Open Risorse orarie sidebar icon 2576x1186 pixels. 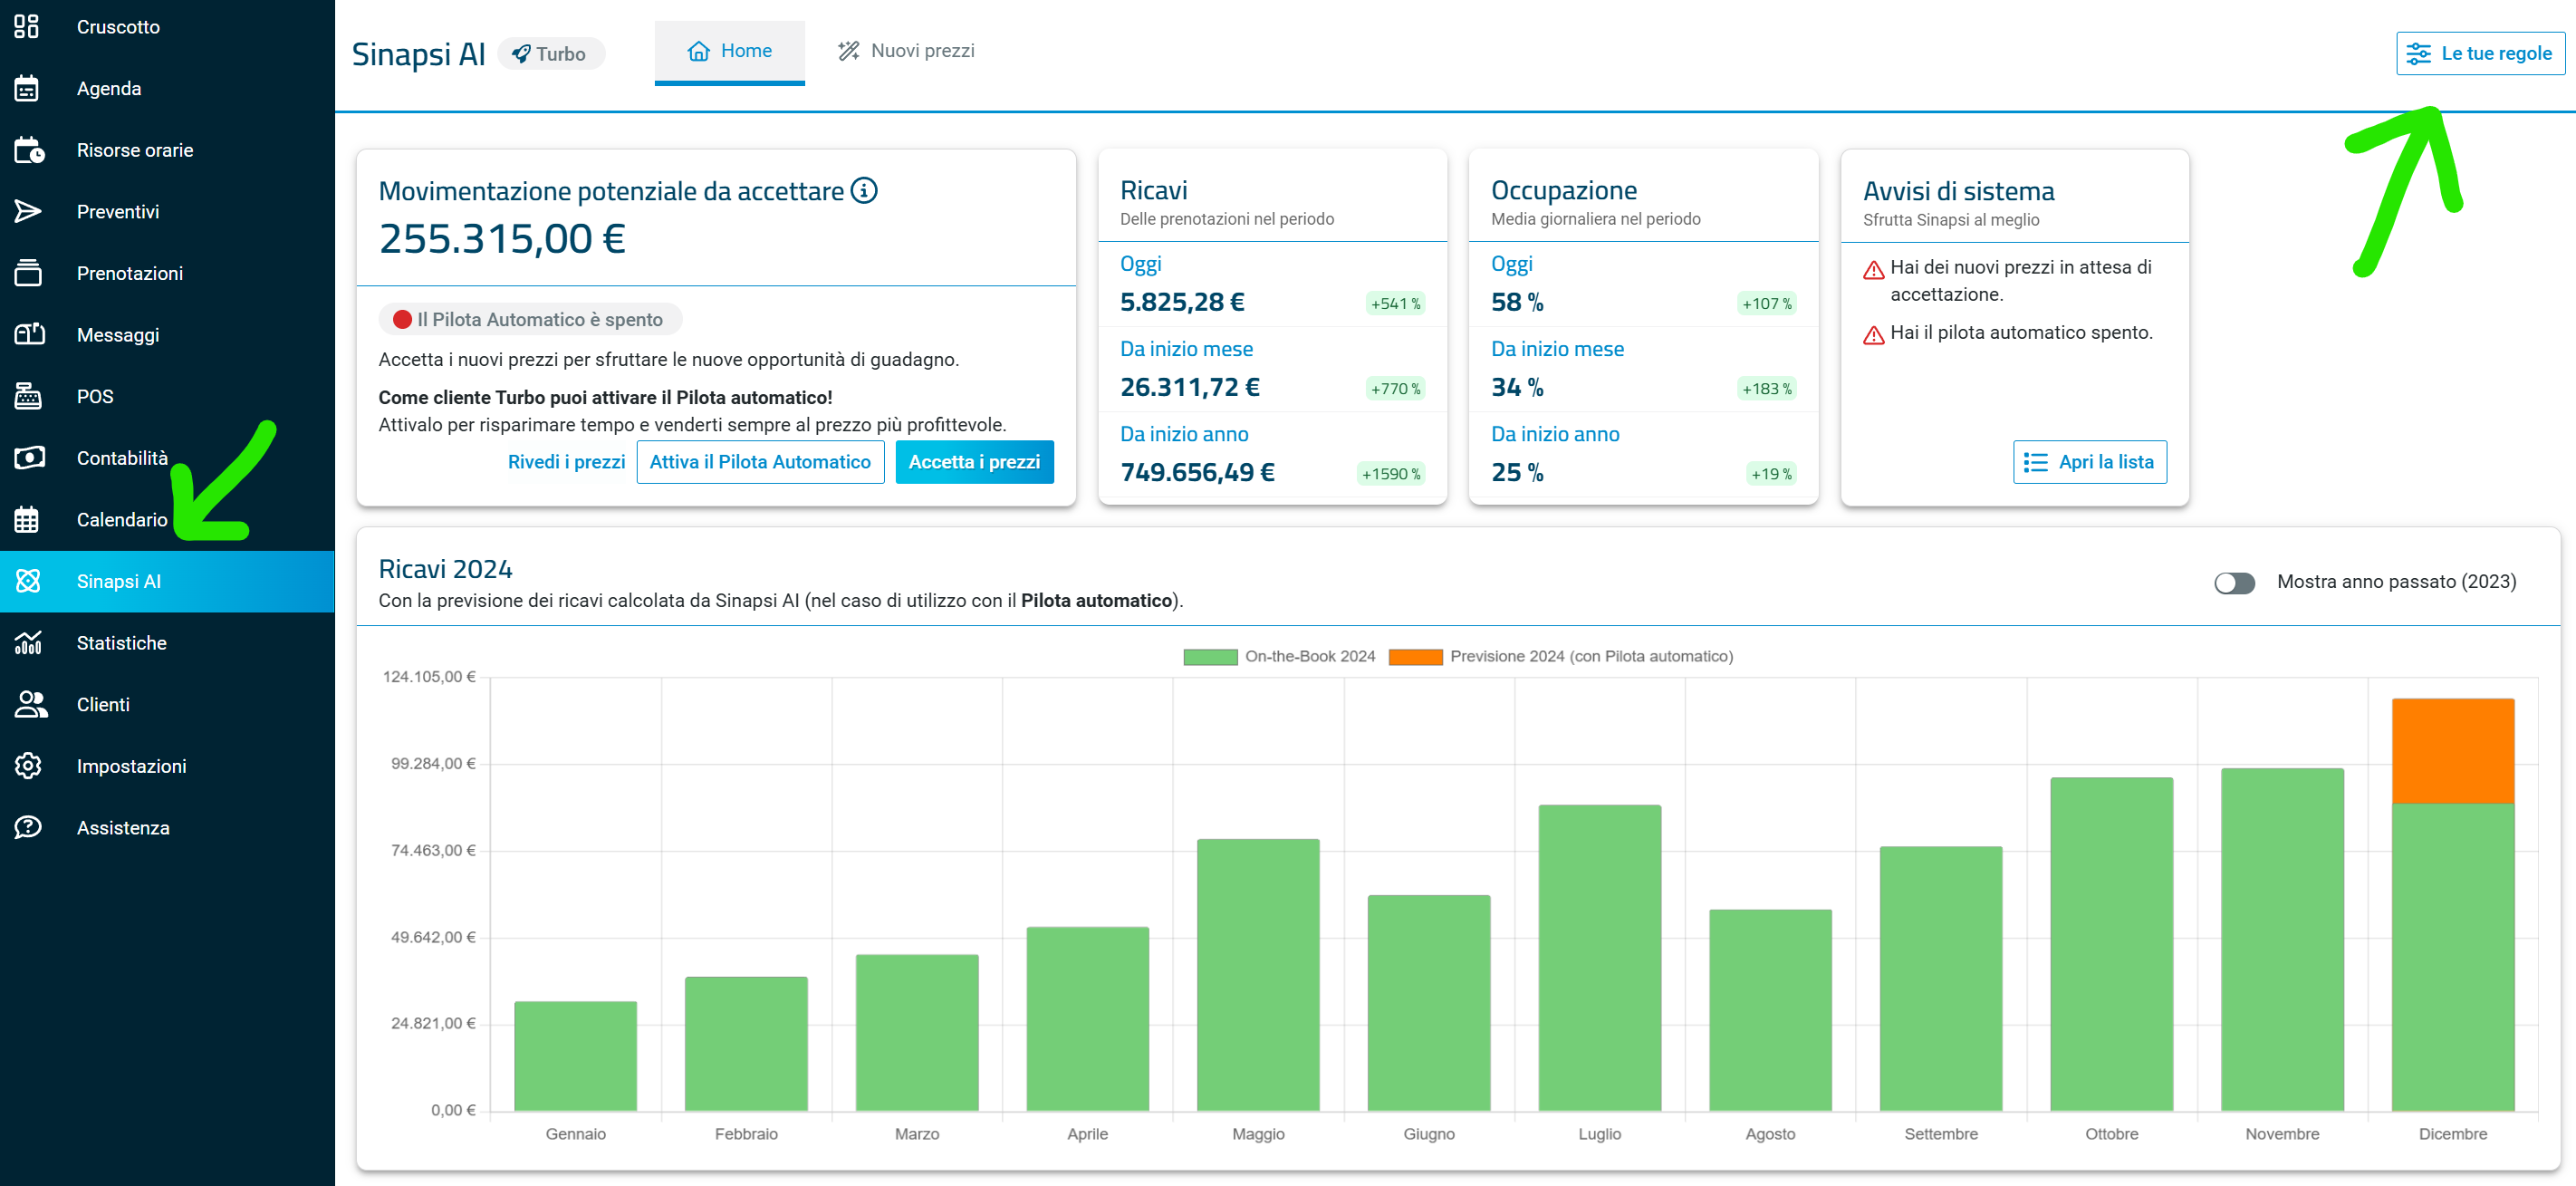click(29, 150)
